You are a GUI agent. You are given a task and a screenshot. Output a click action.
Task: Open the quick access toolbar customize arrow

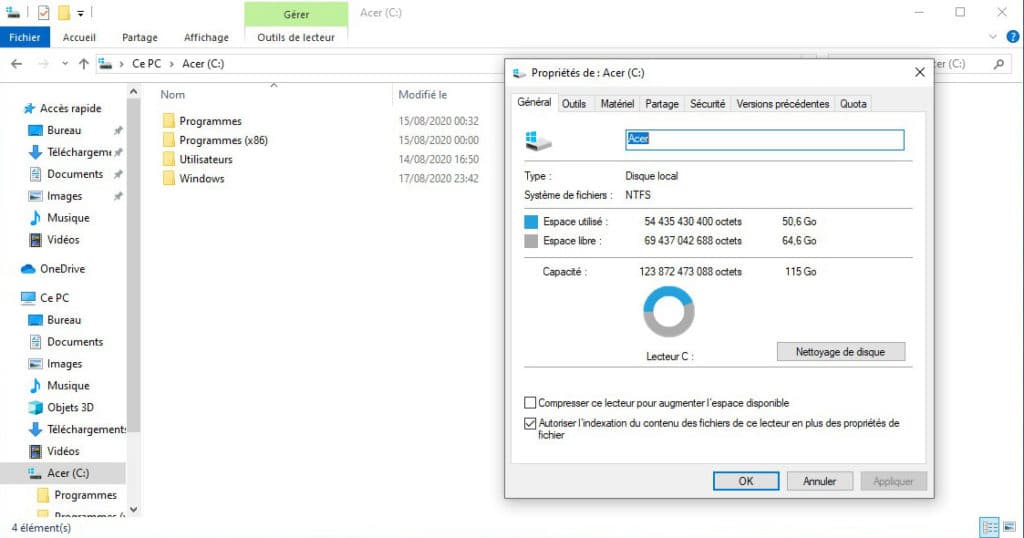coord(80,12)
